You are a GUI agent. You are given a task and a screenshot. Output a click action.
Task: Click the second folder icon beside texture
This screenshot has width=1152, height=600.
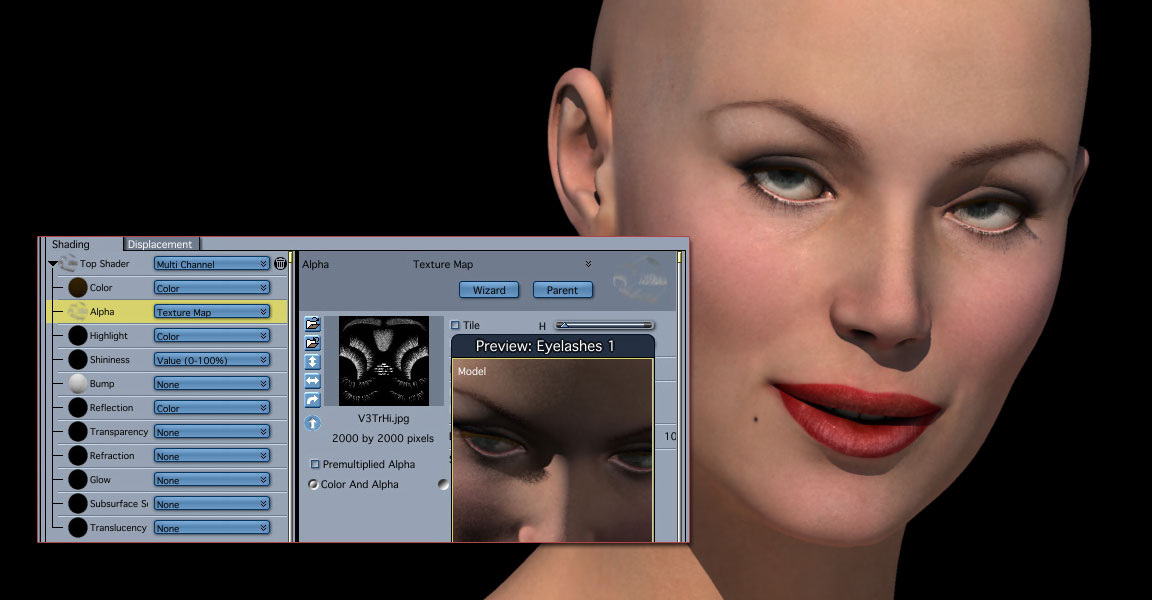(312, 342)
